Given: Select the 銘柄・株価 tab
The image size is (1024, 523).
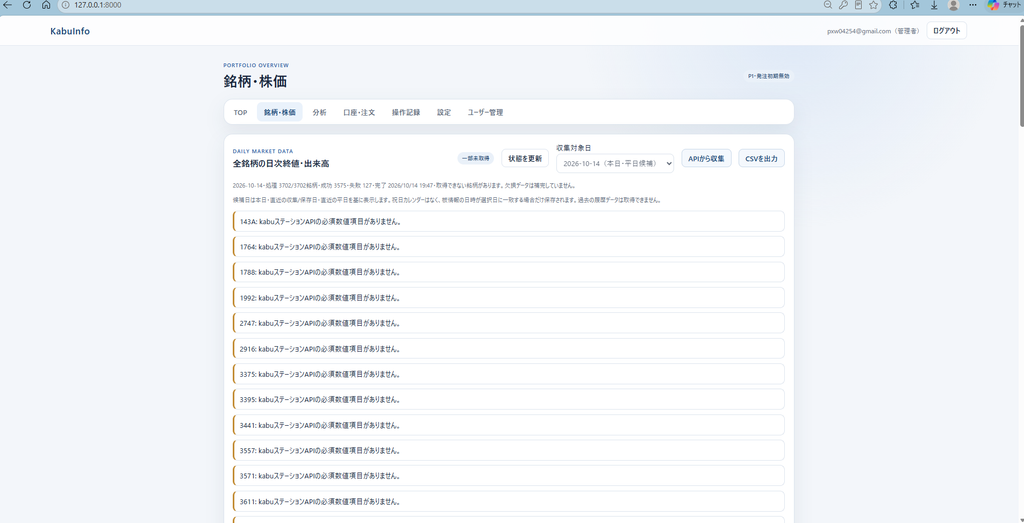Looking at the screenshot, I should pyautogui.click(x=280, y=112).
